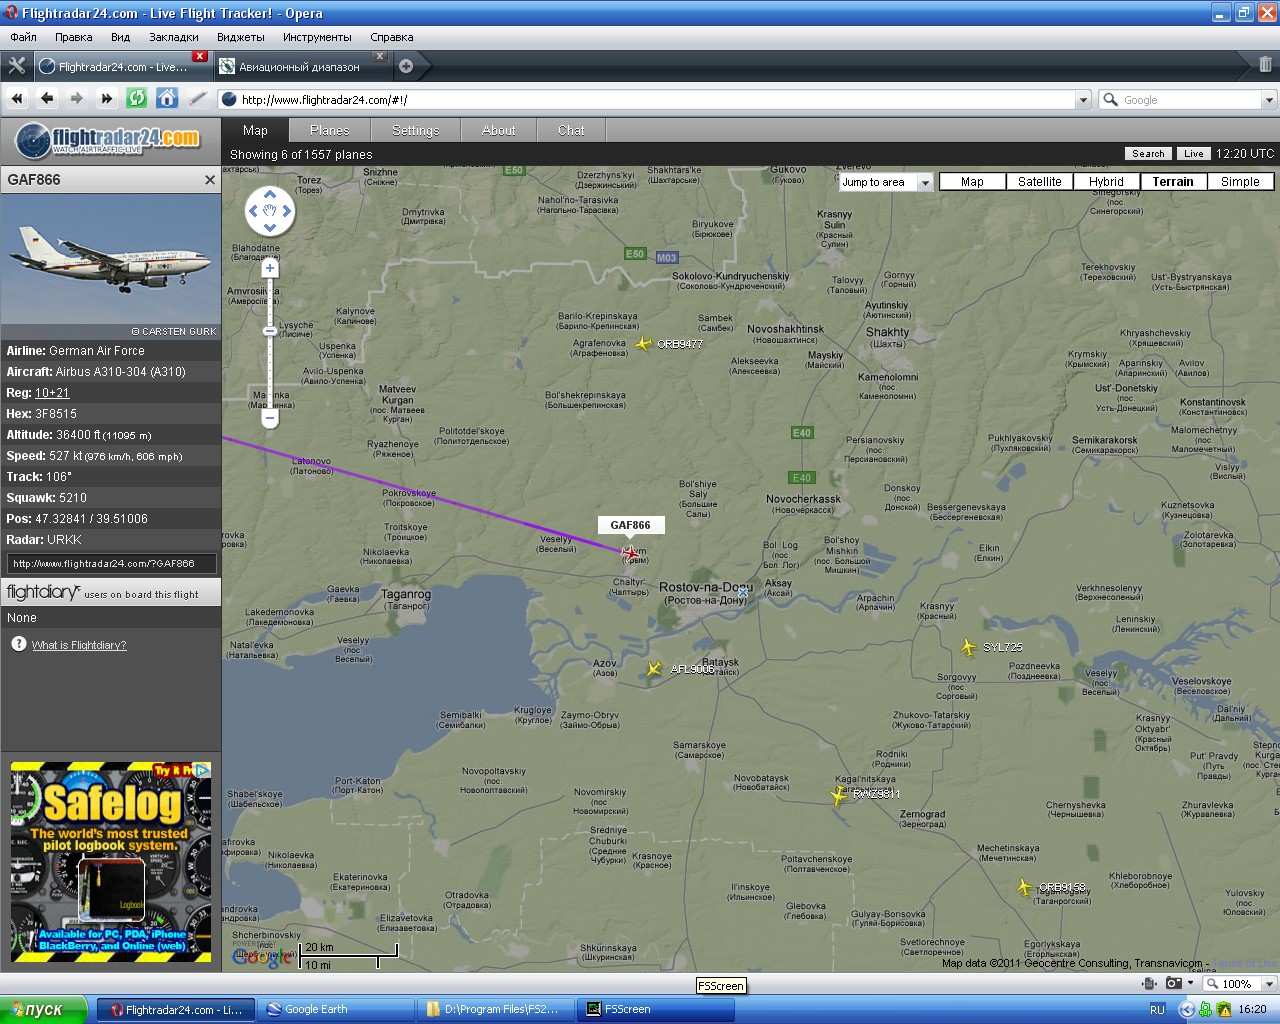
Task: Click RU language indicator in tray
Action: point(1157,1009)
